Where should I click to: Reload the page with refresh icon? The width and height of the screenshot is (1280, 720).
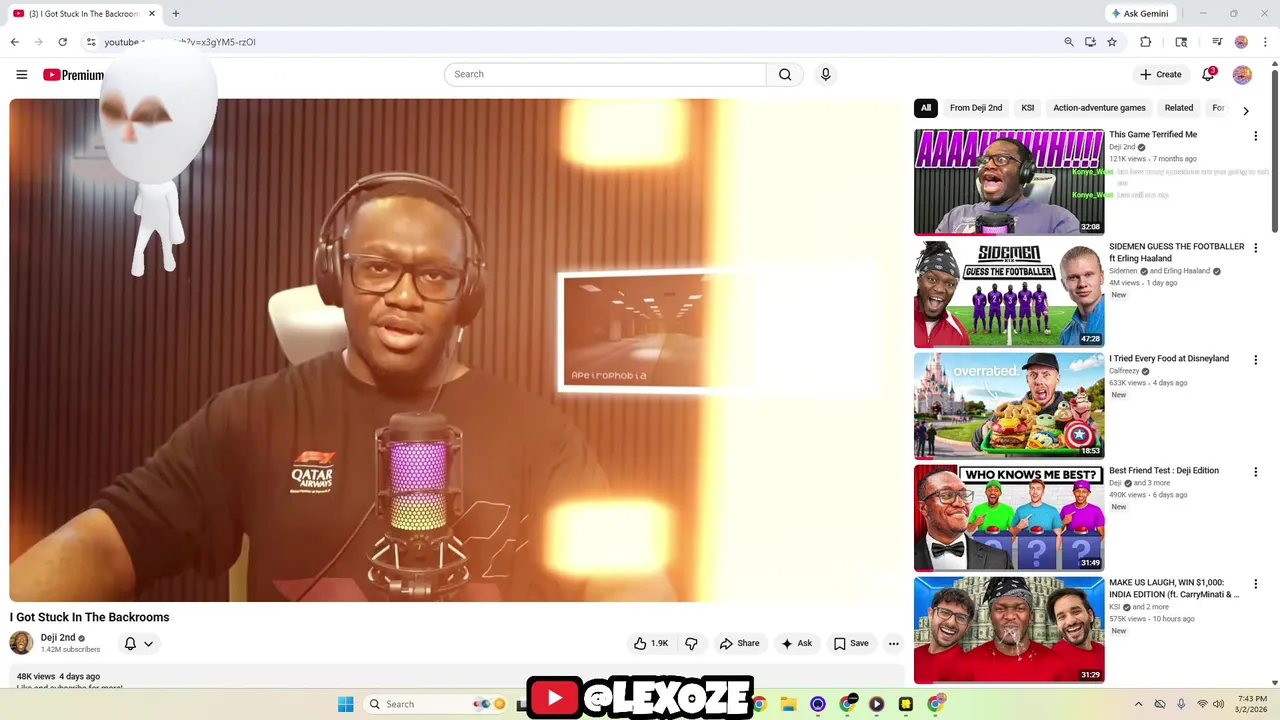(62, 42)
